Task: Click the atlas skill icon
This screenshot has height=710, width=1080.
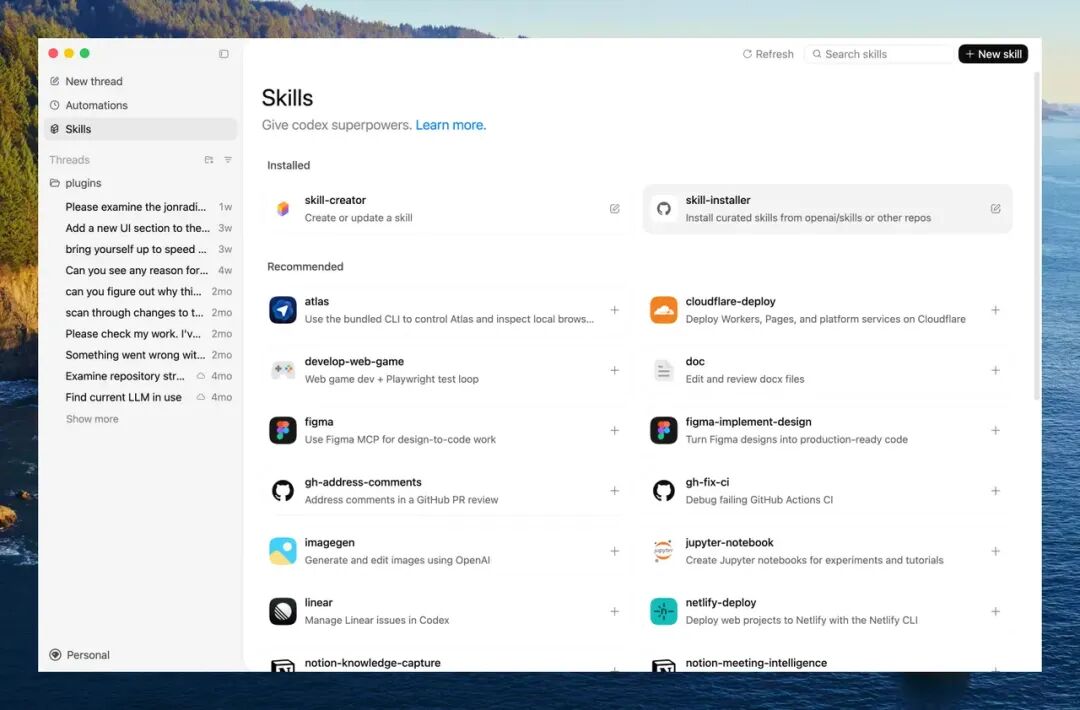Action: click(283, 310)
